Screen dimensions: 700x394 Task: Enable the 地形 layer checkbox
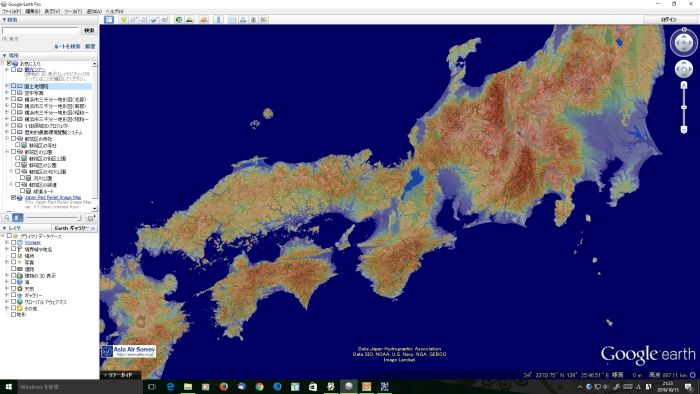[x=13, y=315]
